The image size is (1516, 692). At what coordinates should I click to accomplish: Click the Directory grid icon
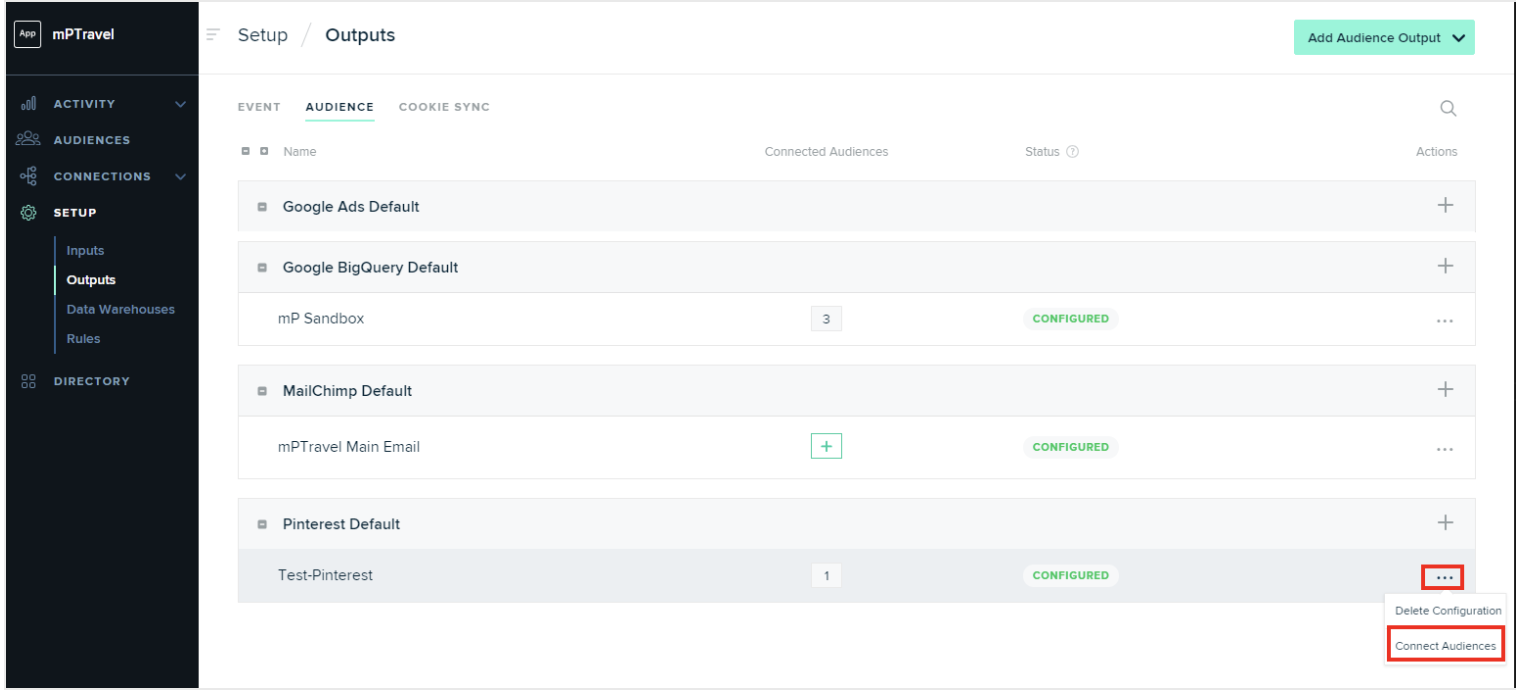click(x=28, y=381)
